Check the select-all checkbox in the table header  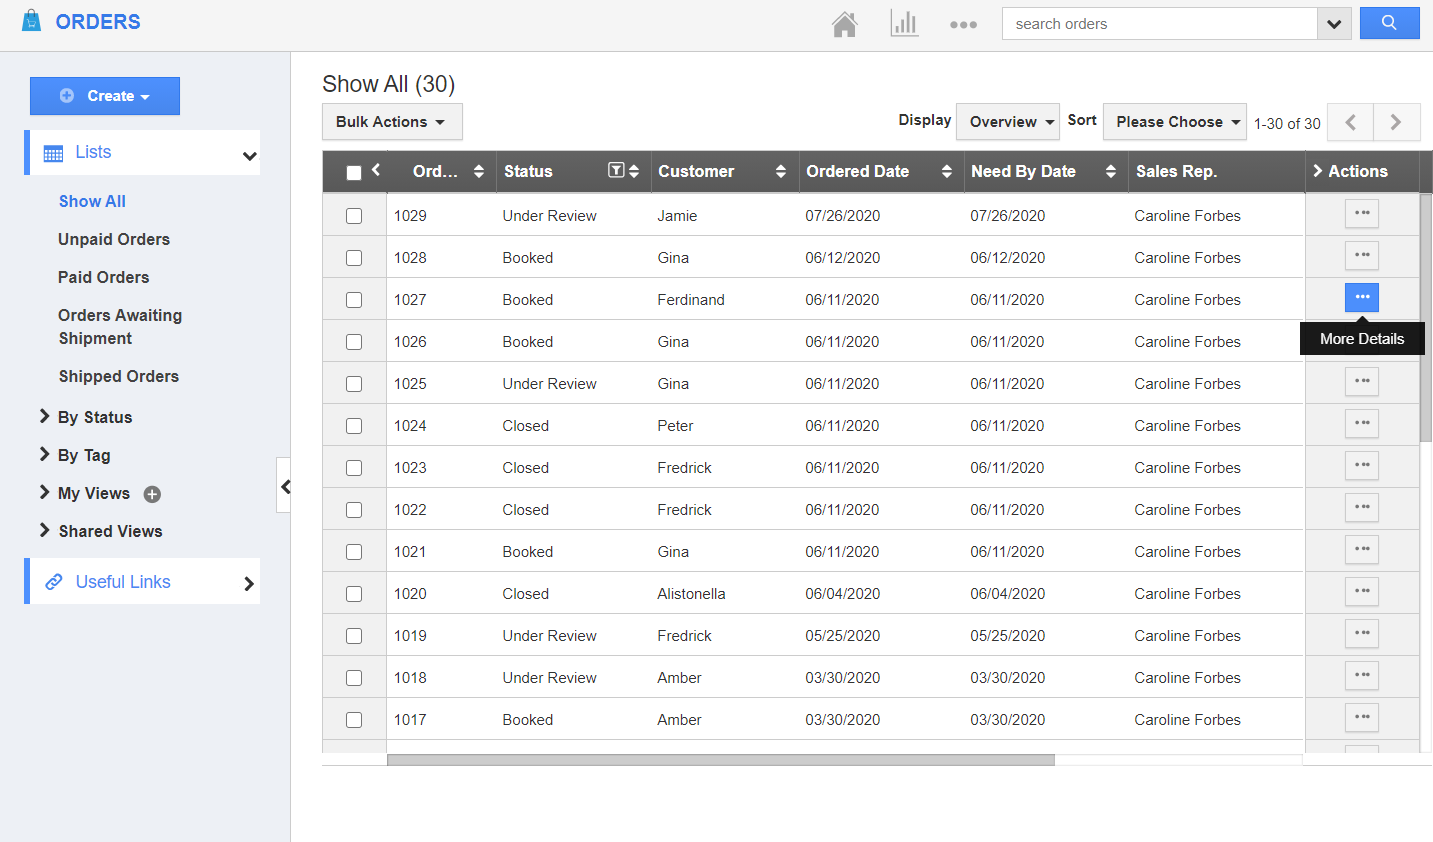coord(354,171)
